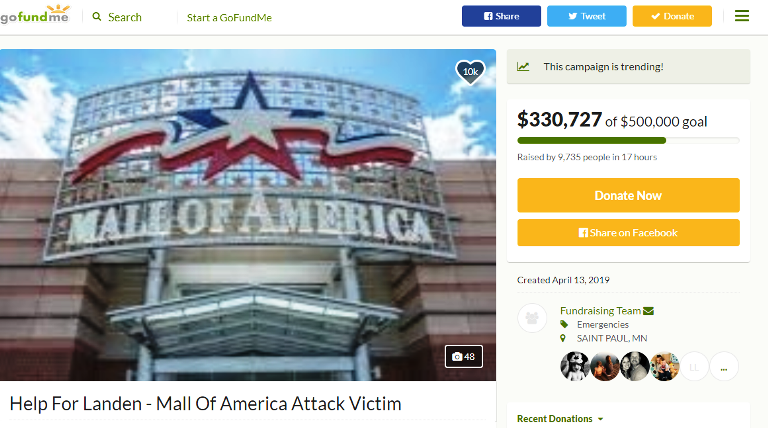This screenshot has height=428, width=768.
Task: Click the SAINT PAUL location pin icon
Action: point(563,338)
